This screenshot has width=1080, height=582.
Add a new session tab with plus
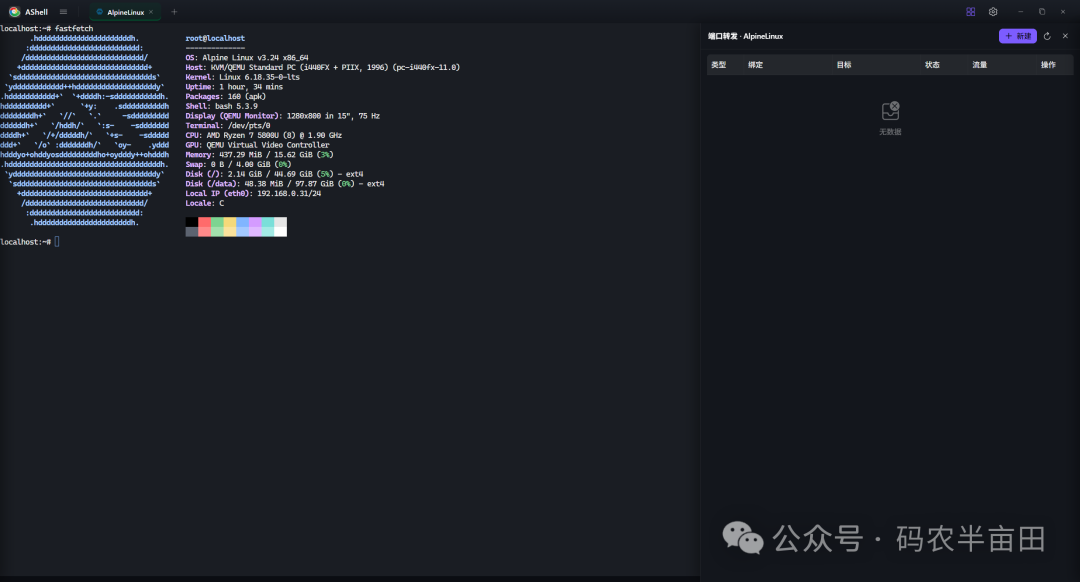pyautogui.click(x=174, y=12)
